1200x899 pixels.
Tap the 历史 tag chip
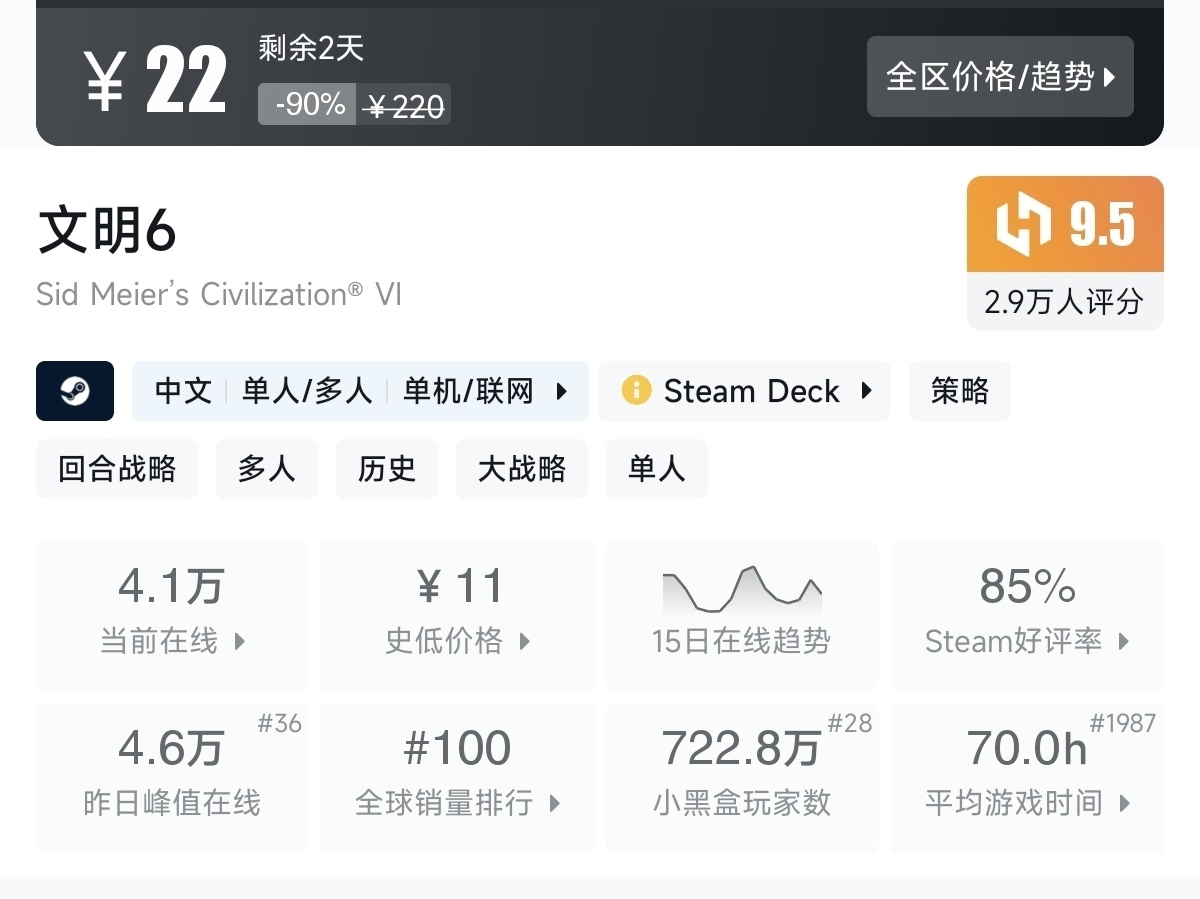[387, 469]
